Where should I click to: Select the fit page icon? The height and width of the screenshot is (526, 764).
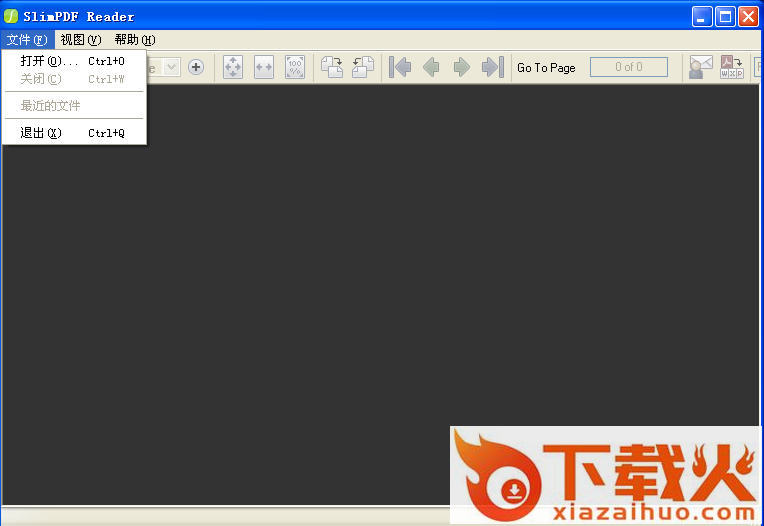[x=232, y=67]
